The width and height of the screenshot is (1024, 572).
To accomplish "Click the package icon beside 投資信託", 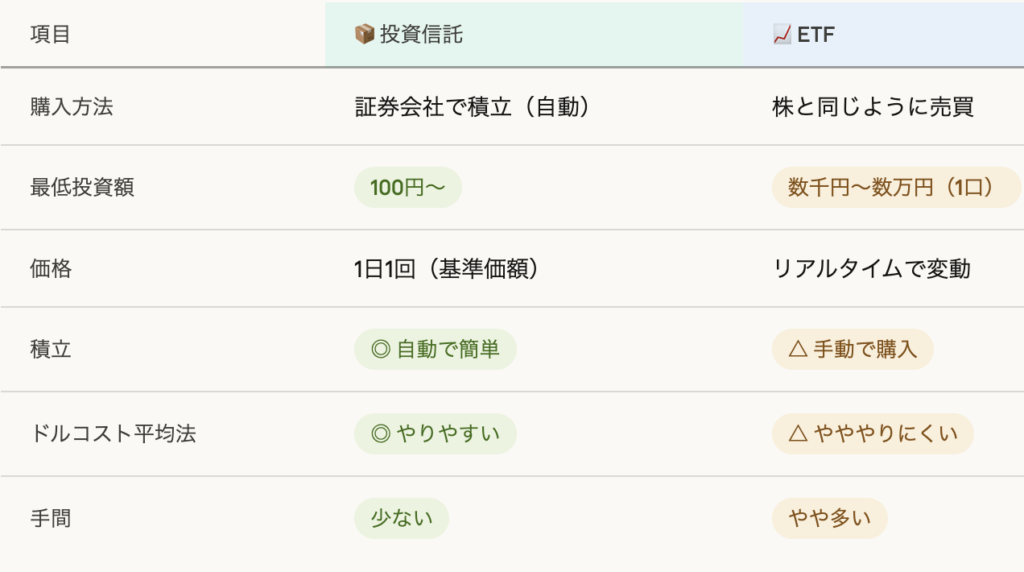I will point(364,35).
